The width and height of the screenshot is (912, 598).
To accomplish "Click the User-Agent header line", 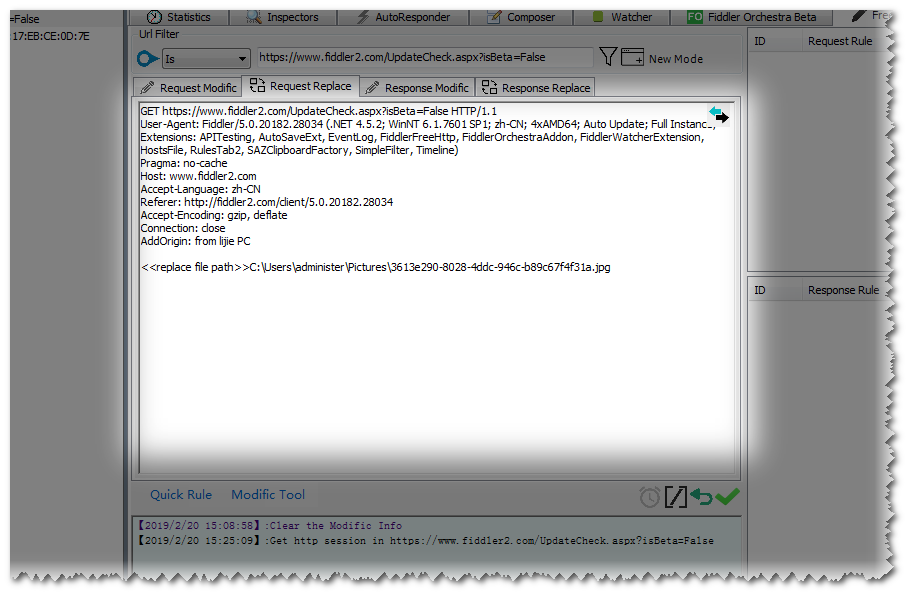I will coord(428,124).
